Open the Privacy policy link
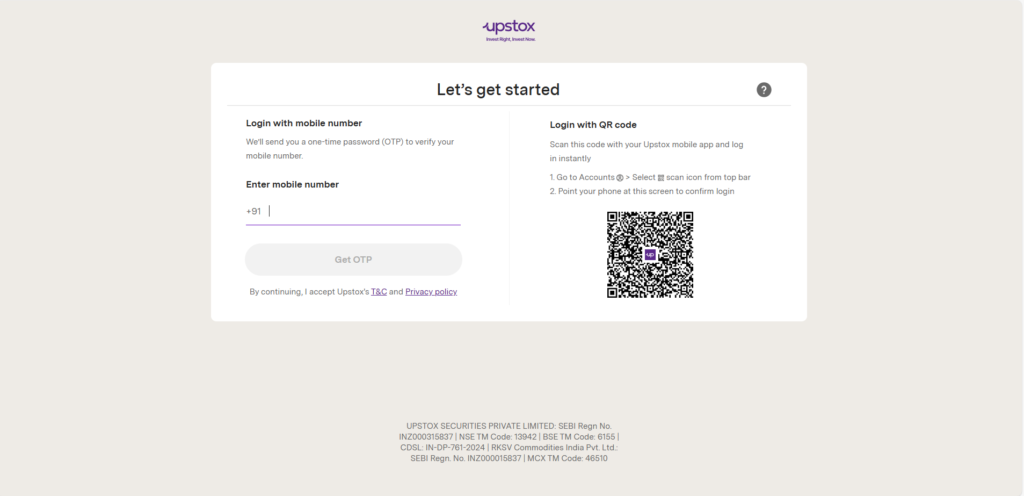The image size is (1024, 496). click(x=431, y=292)
